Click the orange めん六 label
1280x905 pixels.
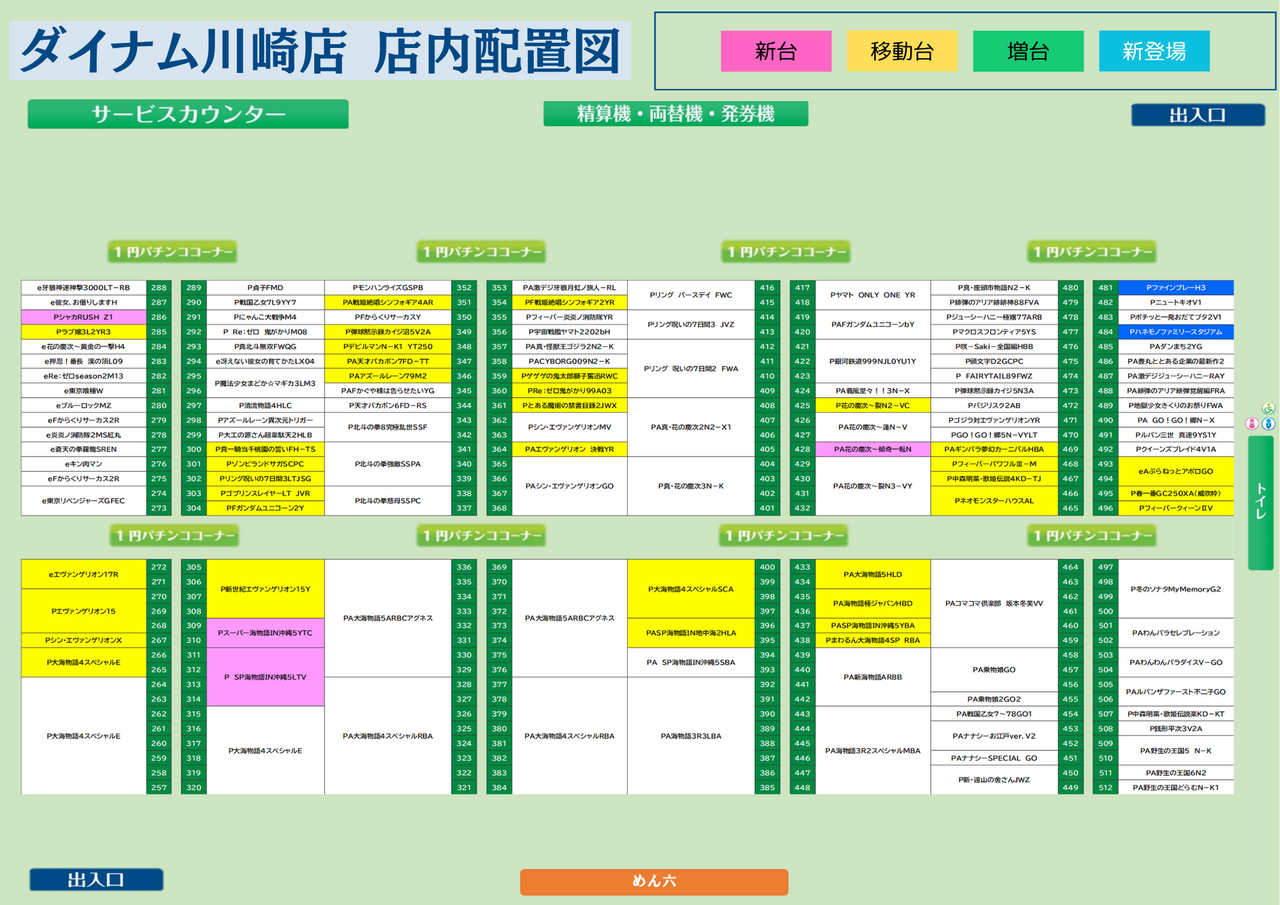654,882
